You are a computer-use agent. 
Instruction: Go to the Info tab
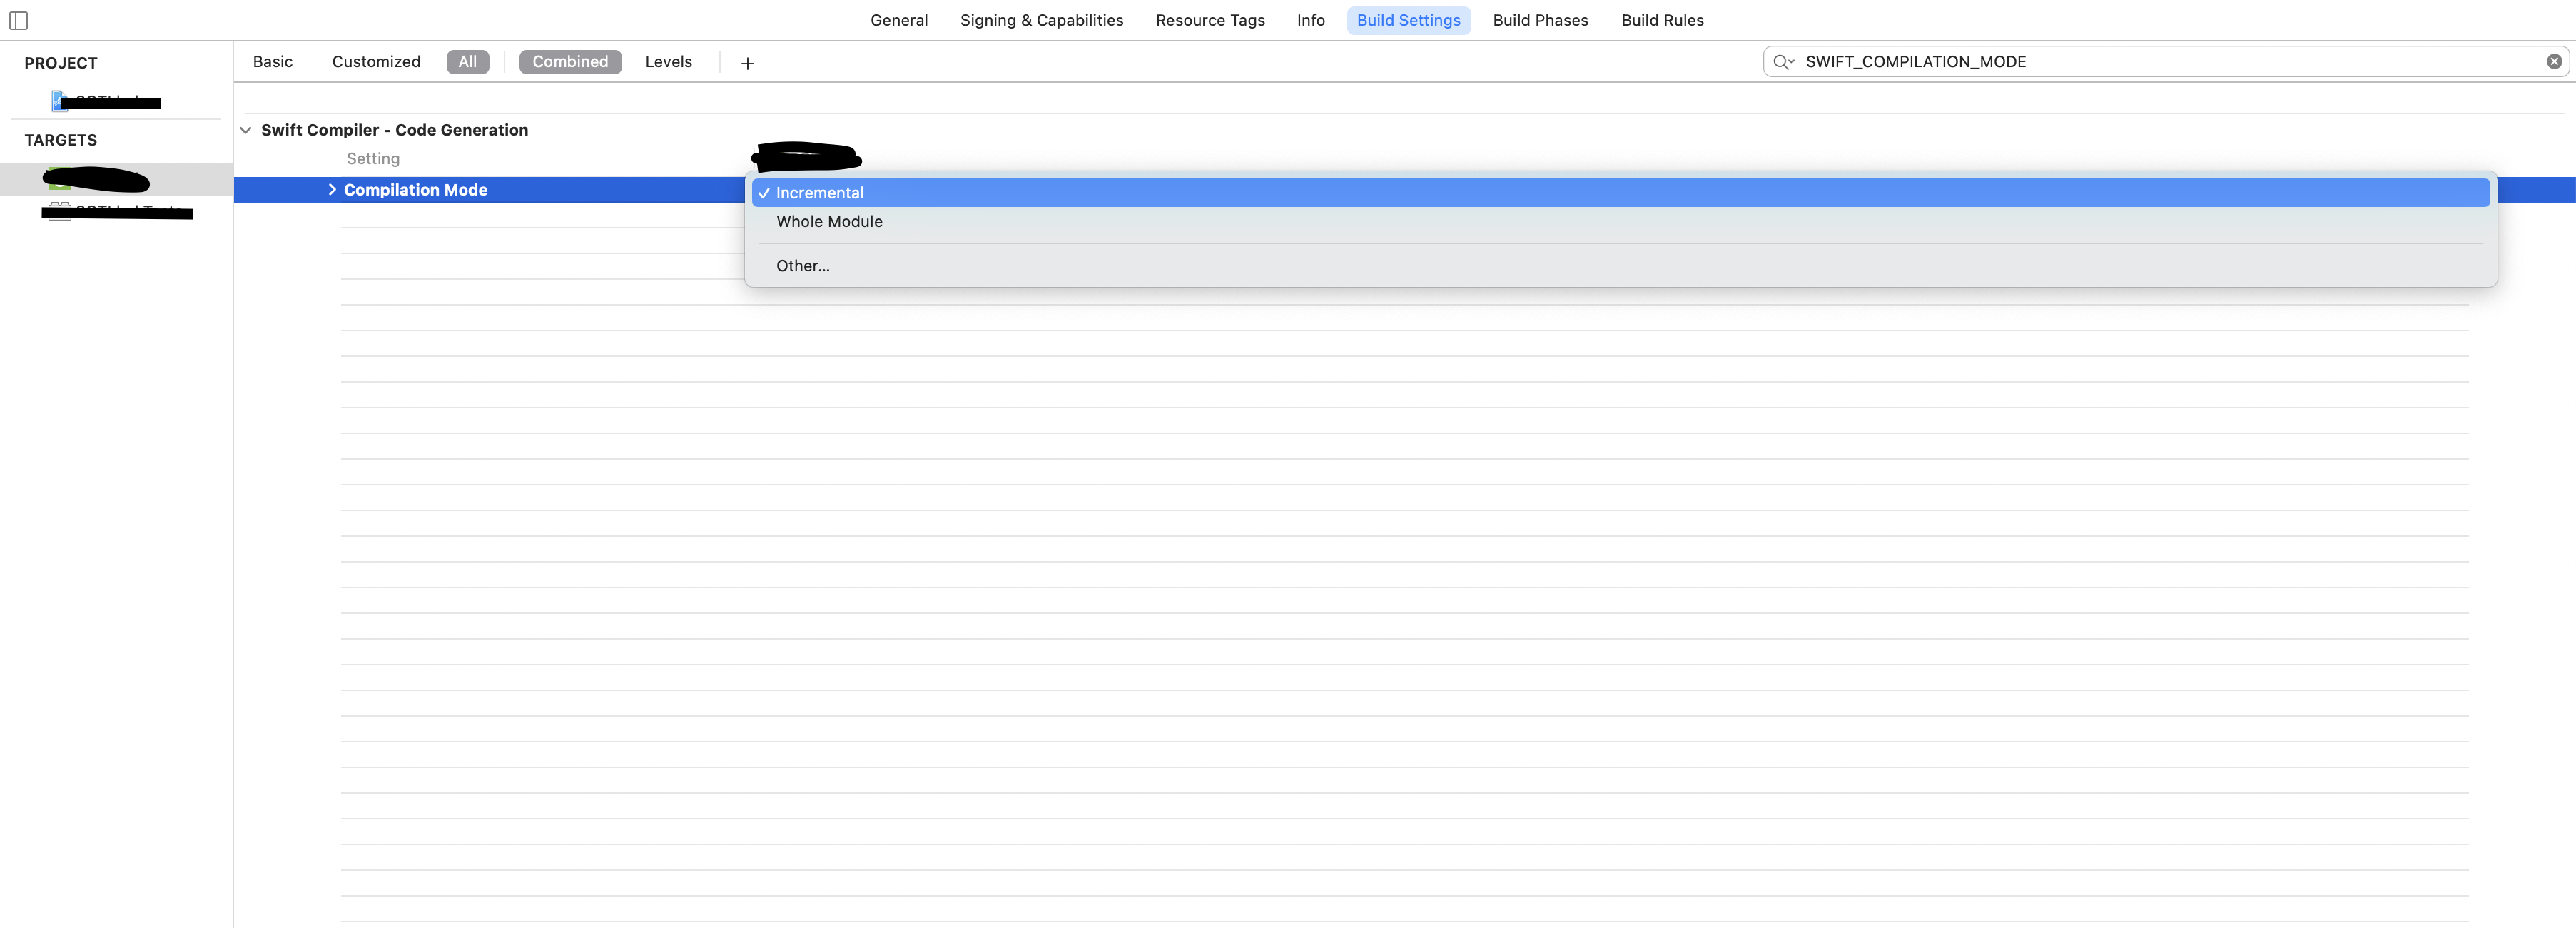pos(1310,20)
